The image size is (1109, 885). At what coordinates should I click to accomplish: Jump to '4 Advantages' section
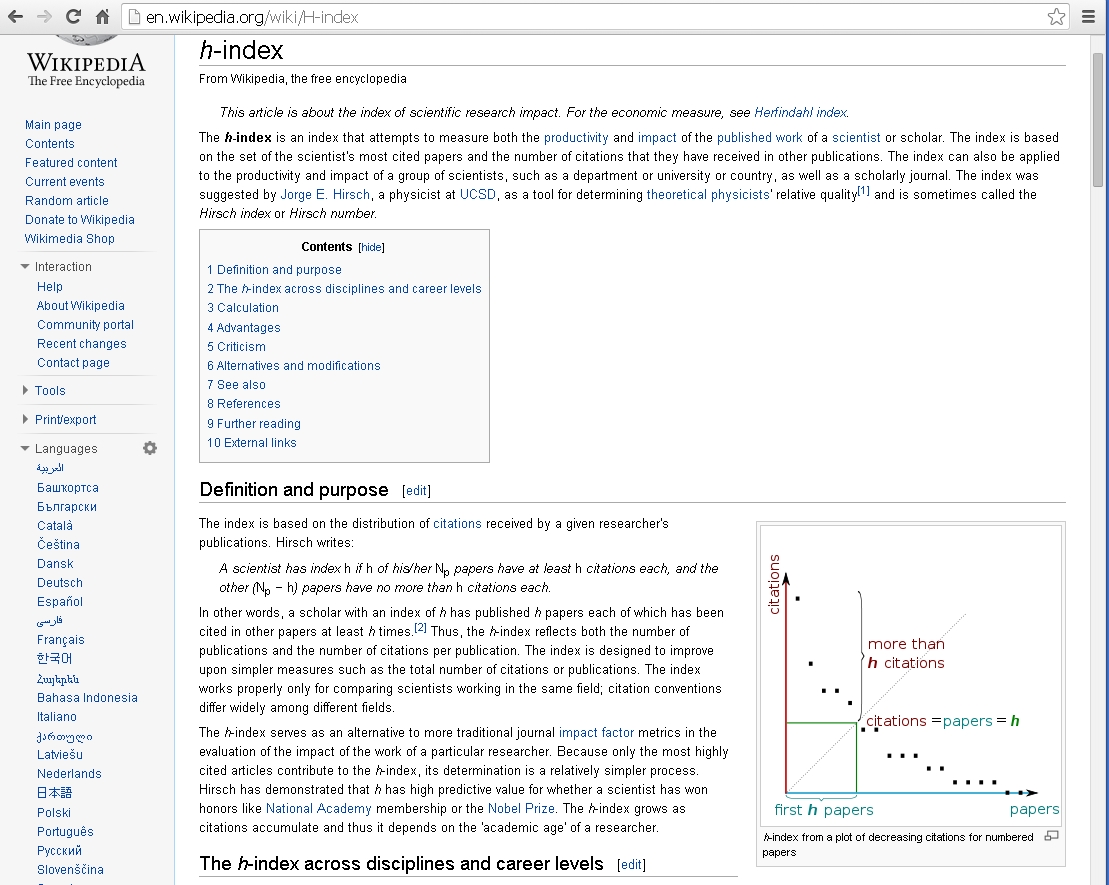[x=243, y=328]
